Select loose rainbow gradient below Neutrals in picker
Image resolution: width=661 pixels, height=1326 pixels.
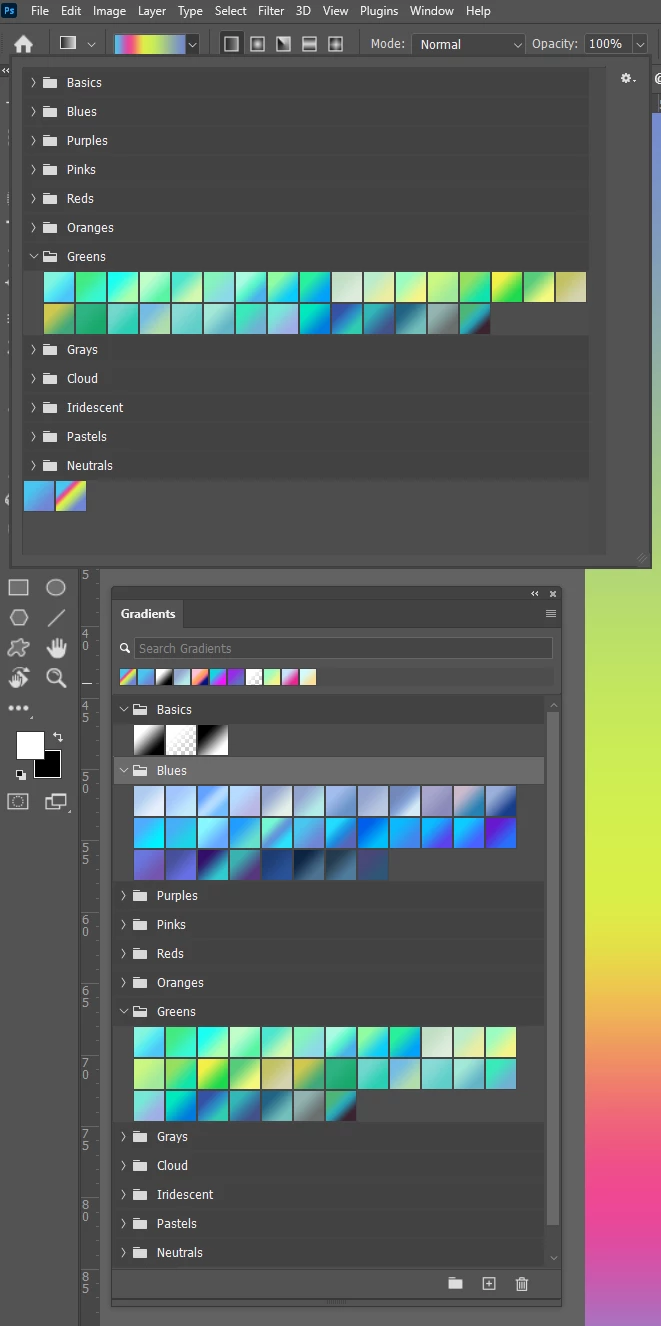point(71,496)
